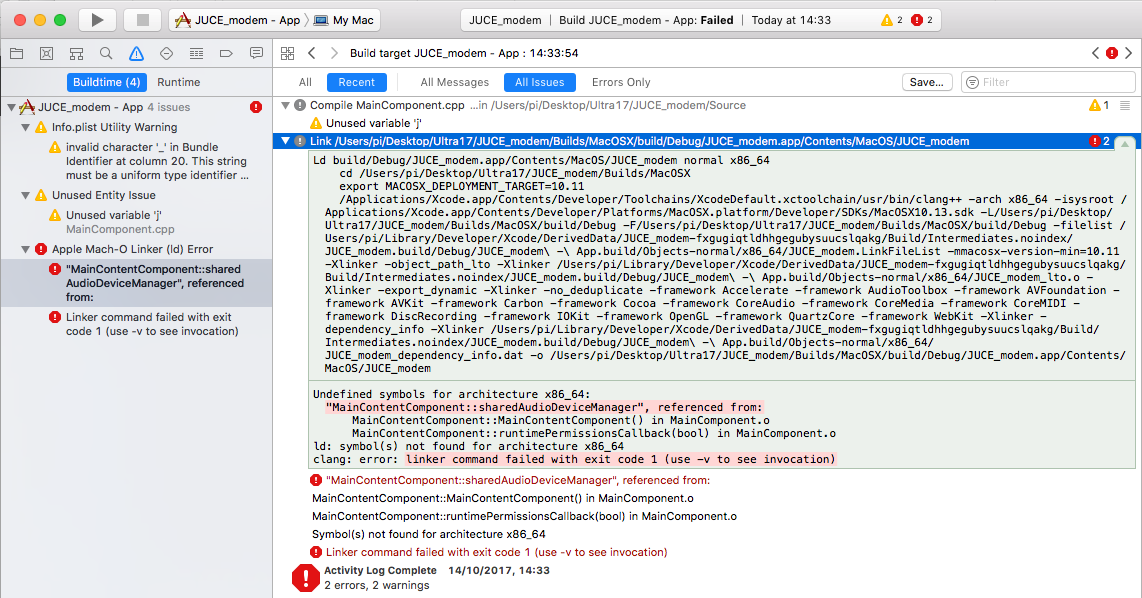1142x598 pixels.
Task: Select the All Issues filter
Action: click(x=540, y=82)
